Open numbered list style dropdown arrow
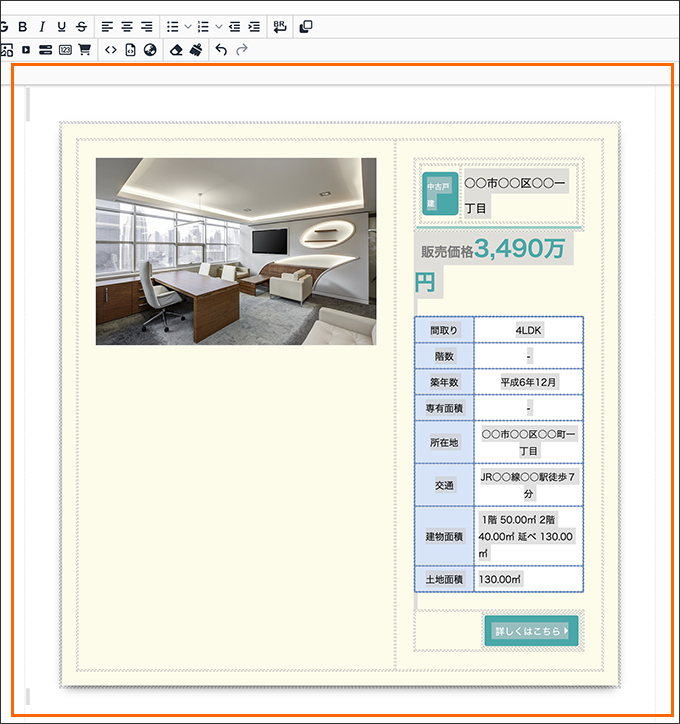The width and height of the screenshot is (680, 724). (219, 27)
